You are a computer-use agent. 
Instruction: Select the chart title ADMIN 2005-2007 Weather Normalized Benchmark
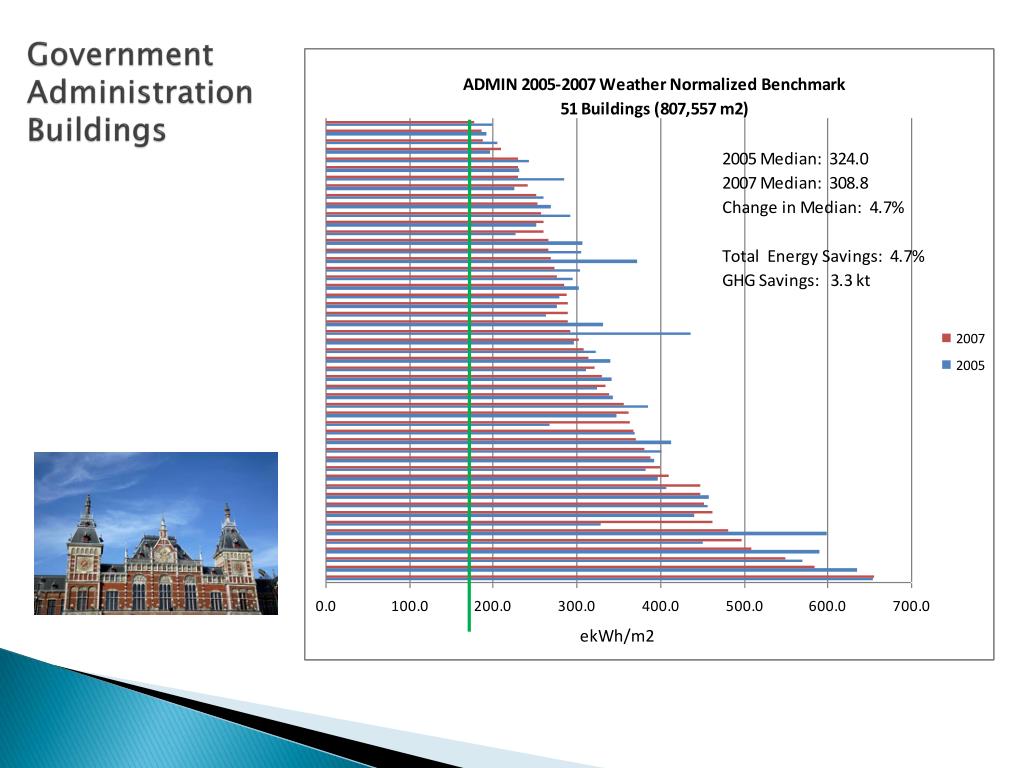click(x=654, y=84)
